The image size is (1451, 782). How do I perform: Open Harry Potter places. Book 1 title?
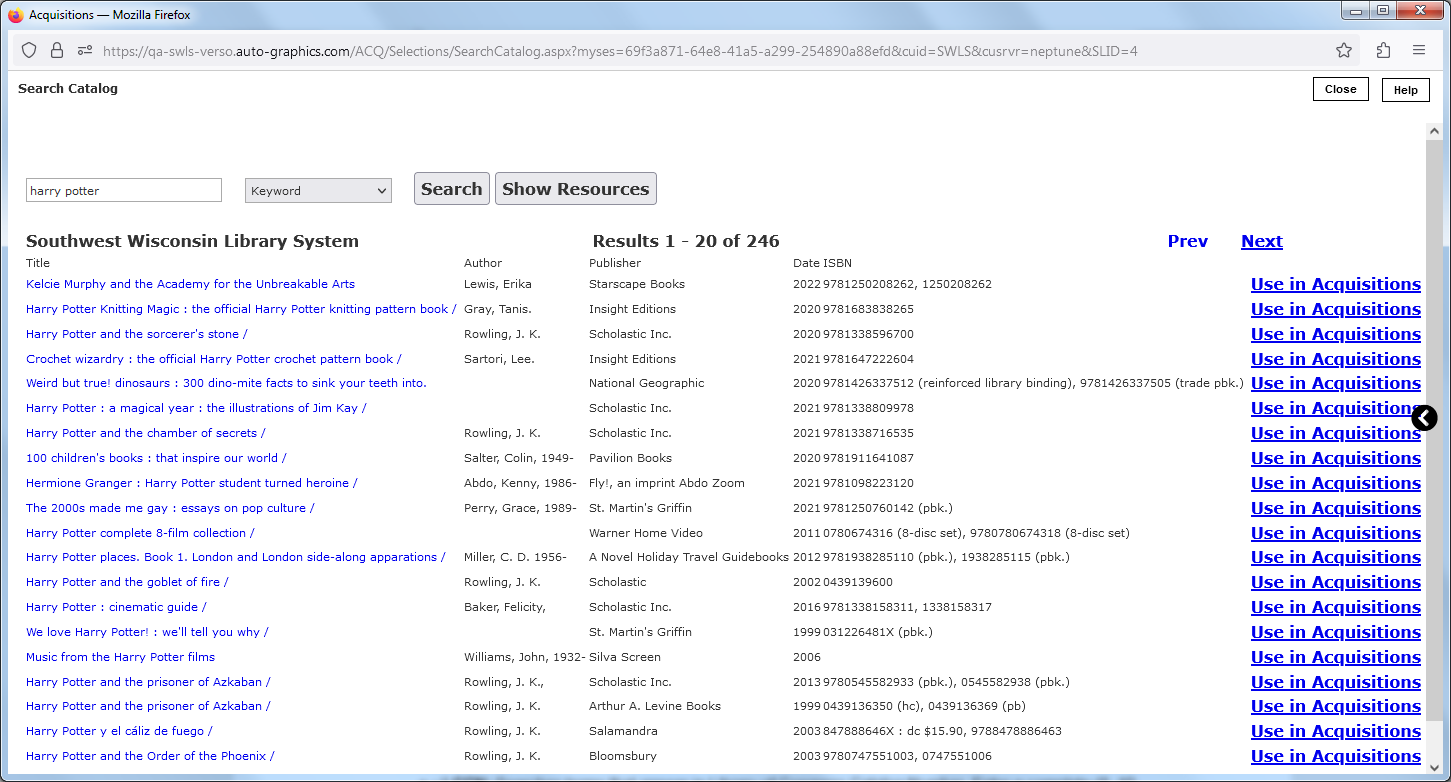click(x=236, y=557)
